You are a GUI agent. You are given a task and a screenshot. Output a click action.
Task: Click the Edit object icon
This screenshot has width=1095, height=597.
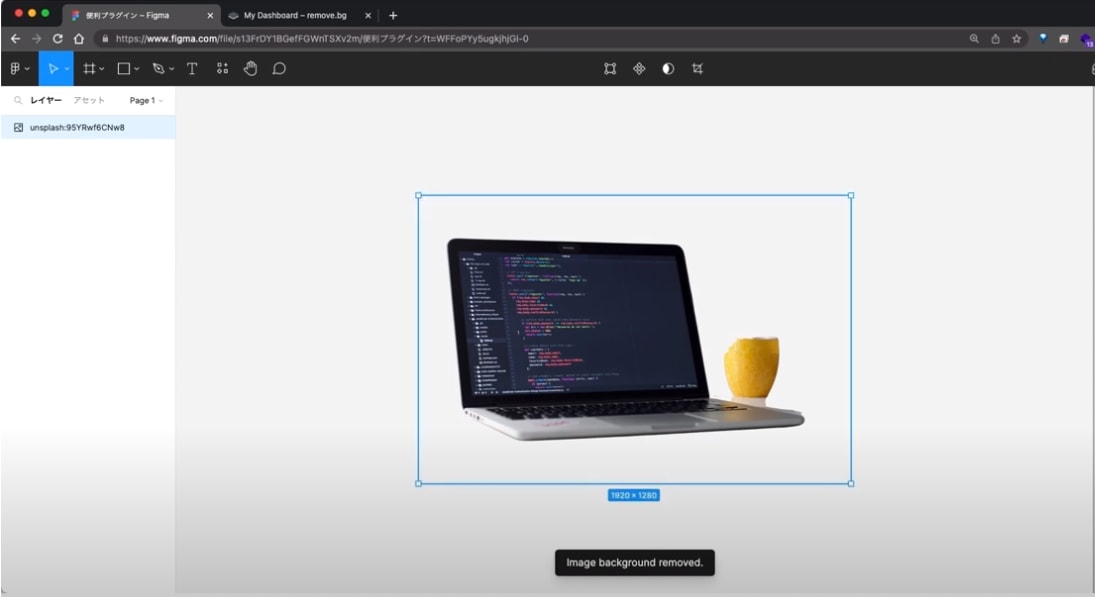coord(610,68)
